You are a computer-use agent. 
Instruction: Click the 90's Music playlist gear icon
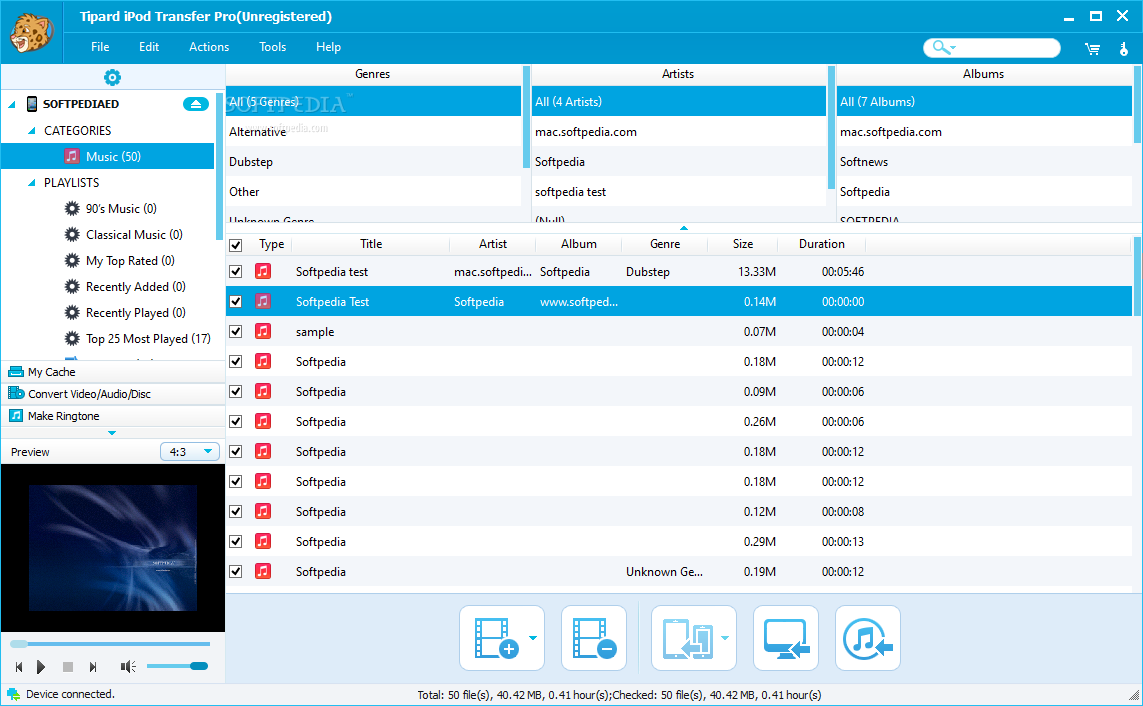[72, 209]
